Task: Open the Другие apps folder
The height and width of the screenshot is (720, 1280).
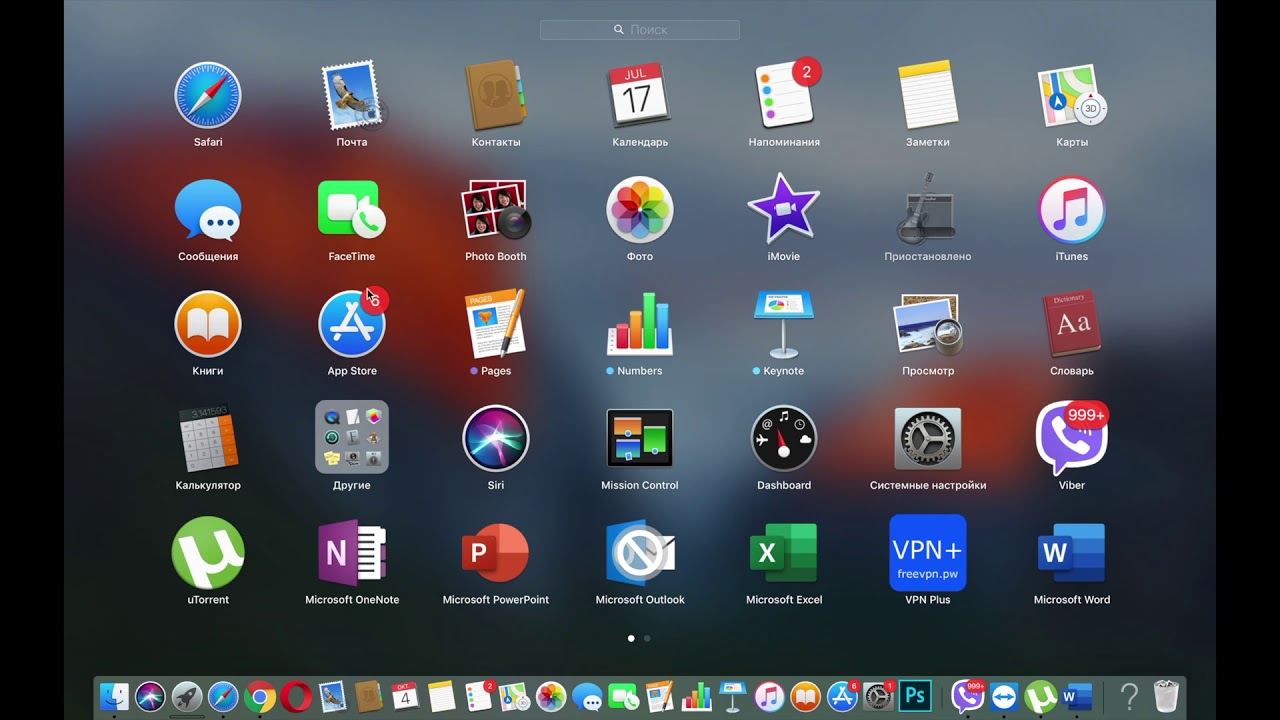Action: (352, 438)
